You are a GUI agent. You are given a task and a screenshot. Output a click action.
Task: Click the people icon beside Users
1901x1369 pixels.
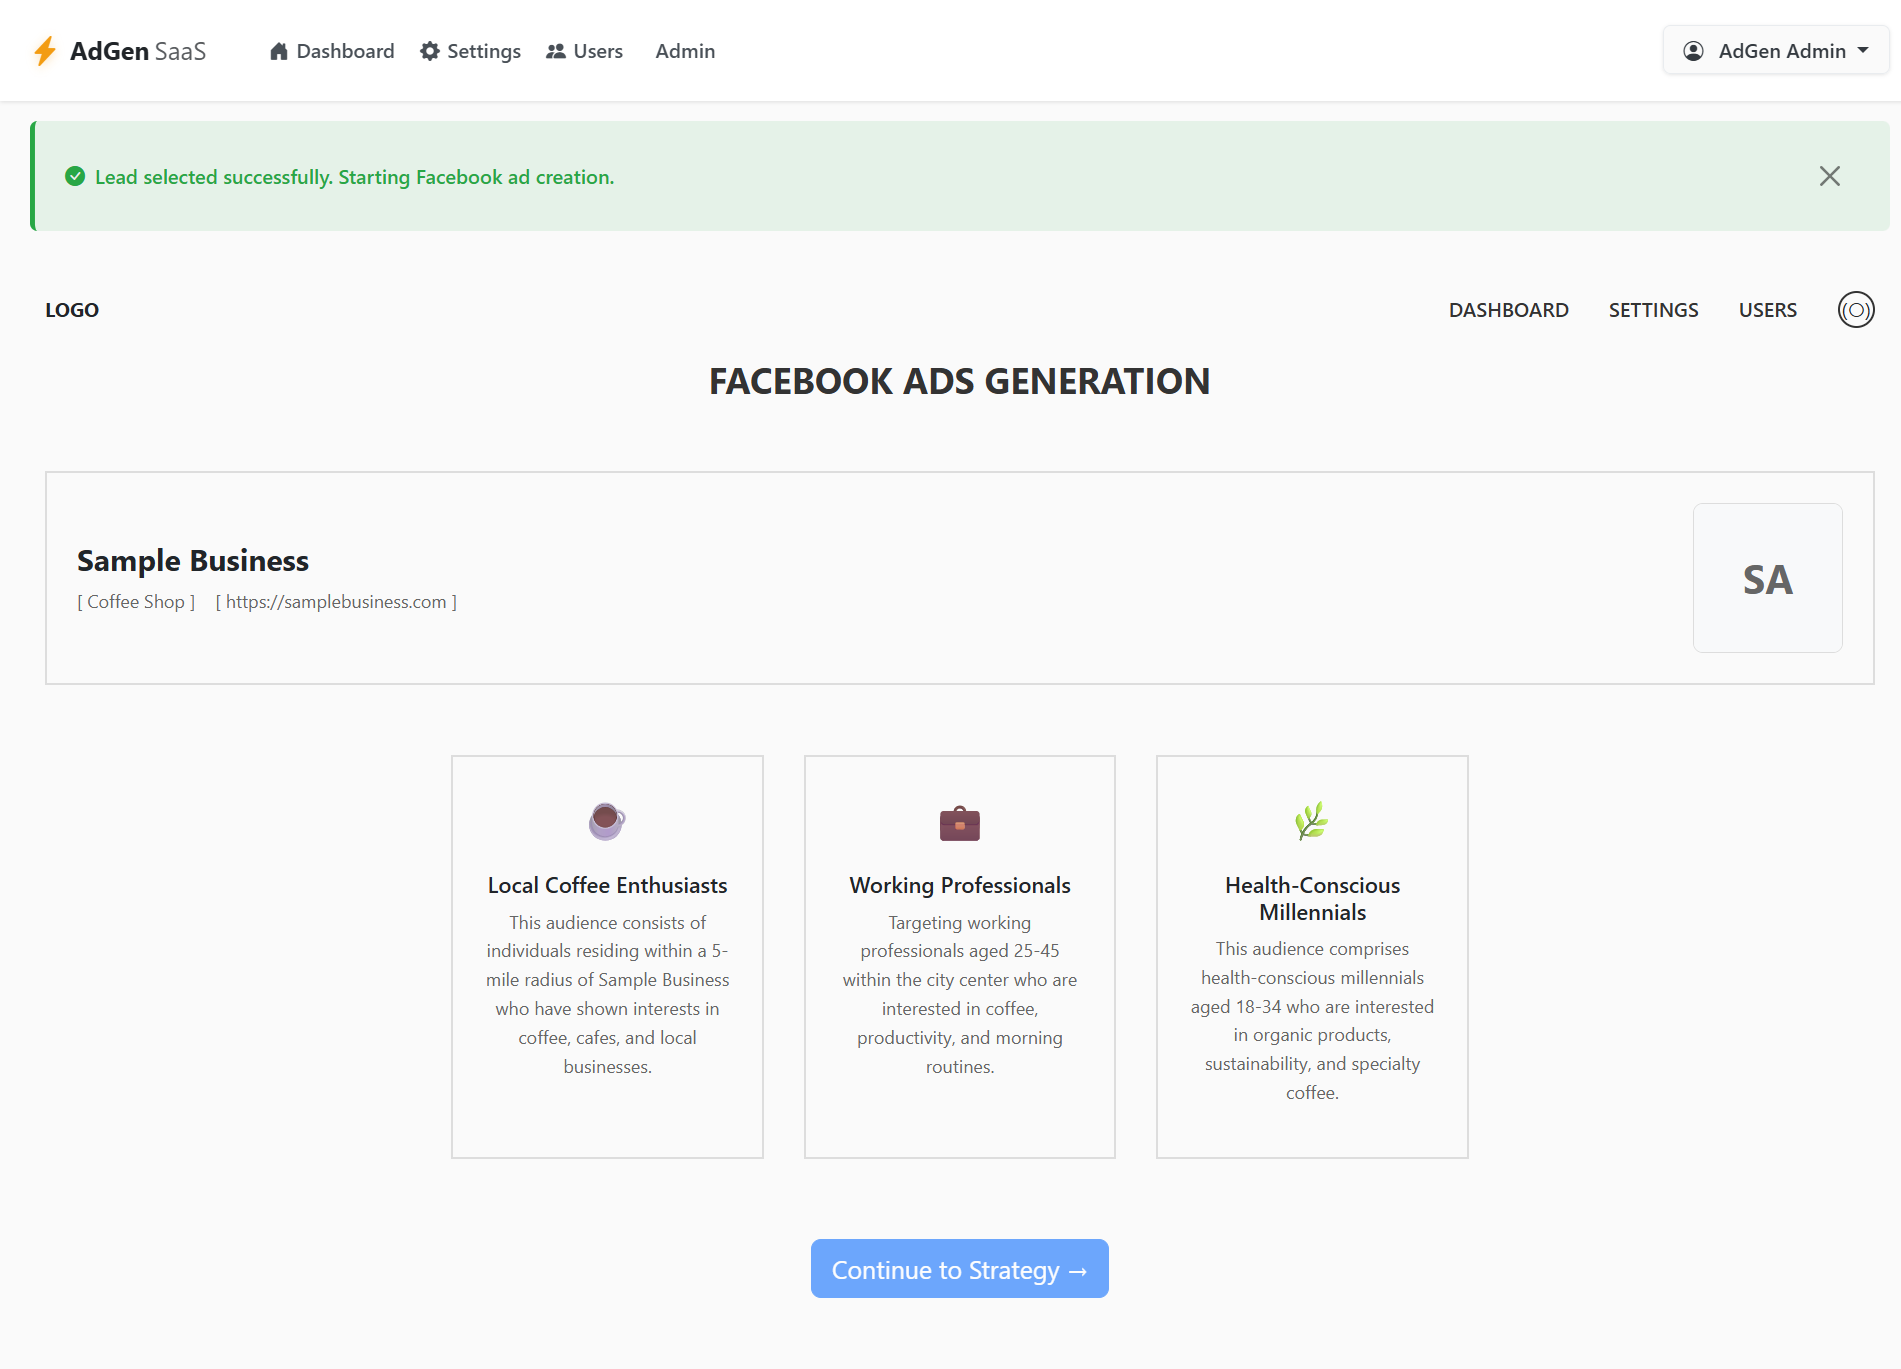(556, 51)
